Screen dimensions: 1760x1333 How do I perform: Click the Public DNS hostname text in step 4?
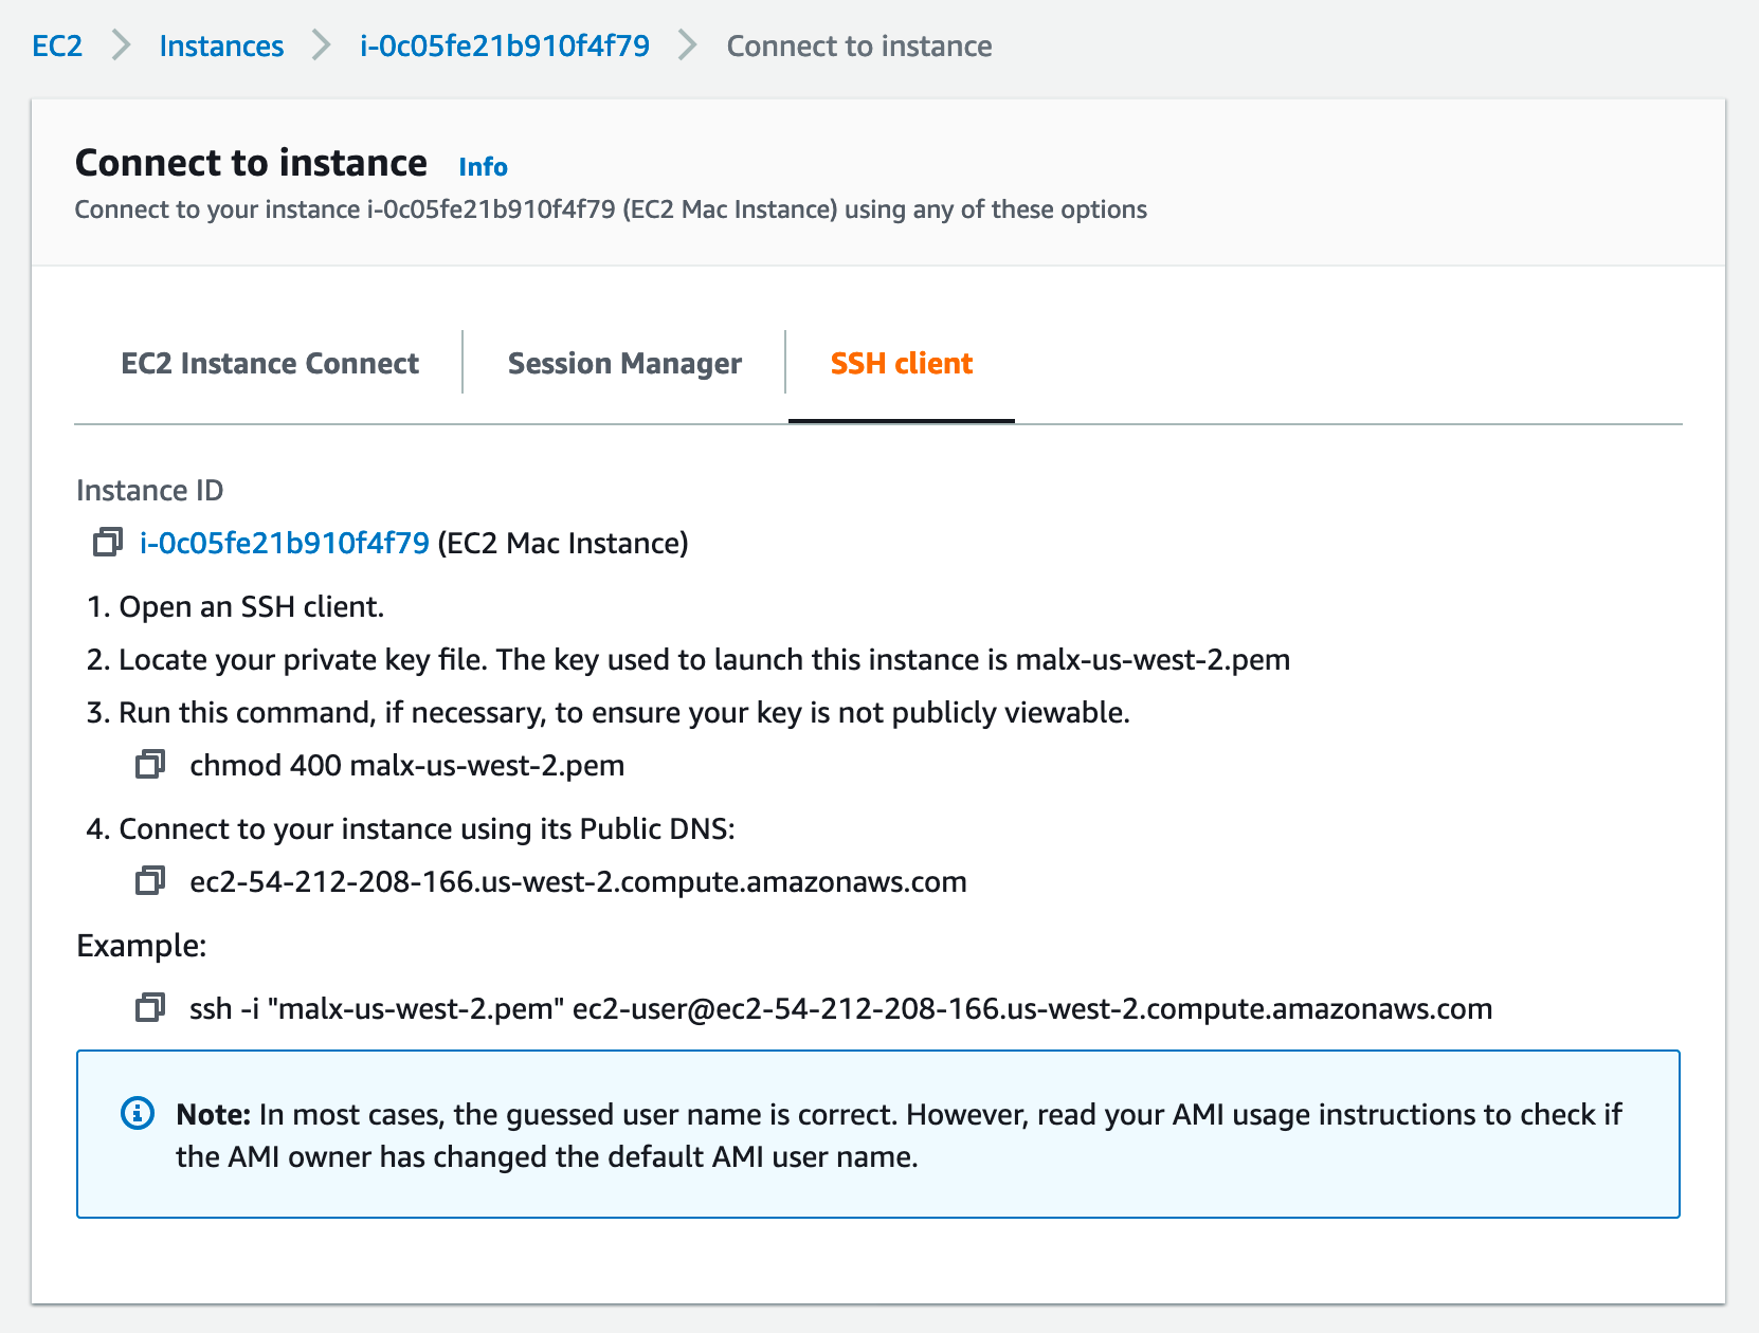point(578,882)
